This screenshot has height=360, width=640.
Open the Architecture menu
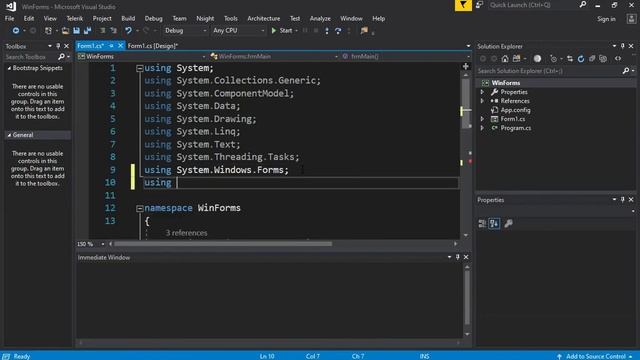pos(264,19)
